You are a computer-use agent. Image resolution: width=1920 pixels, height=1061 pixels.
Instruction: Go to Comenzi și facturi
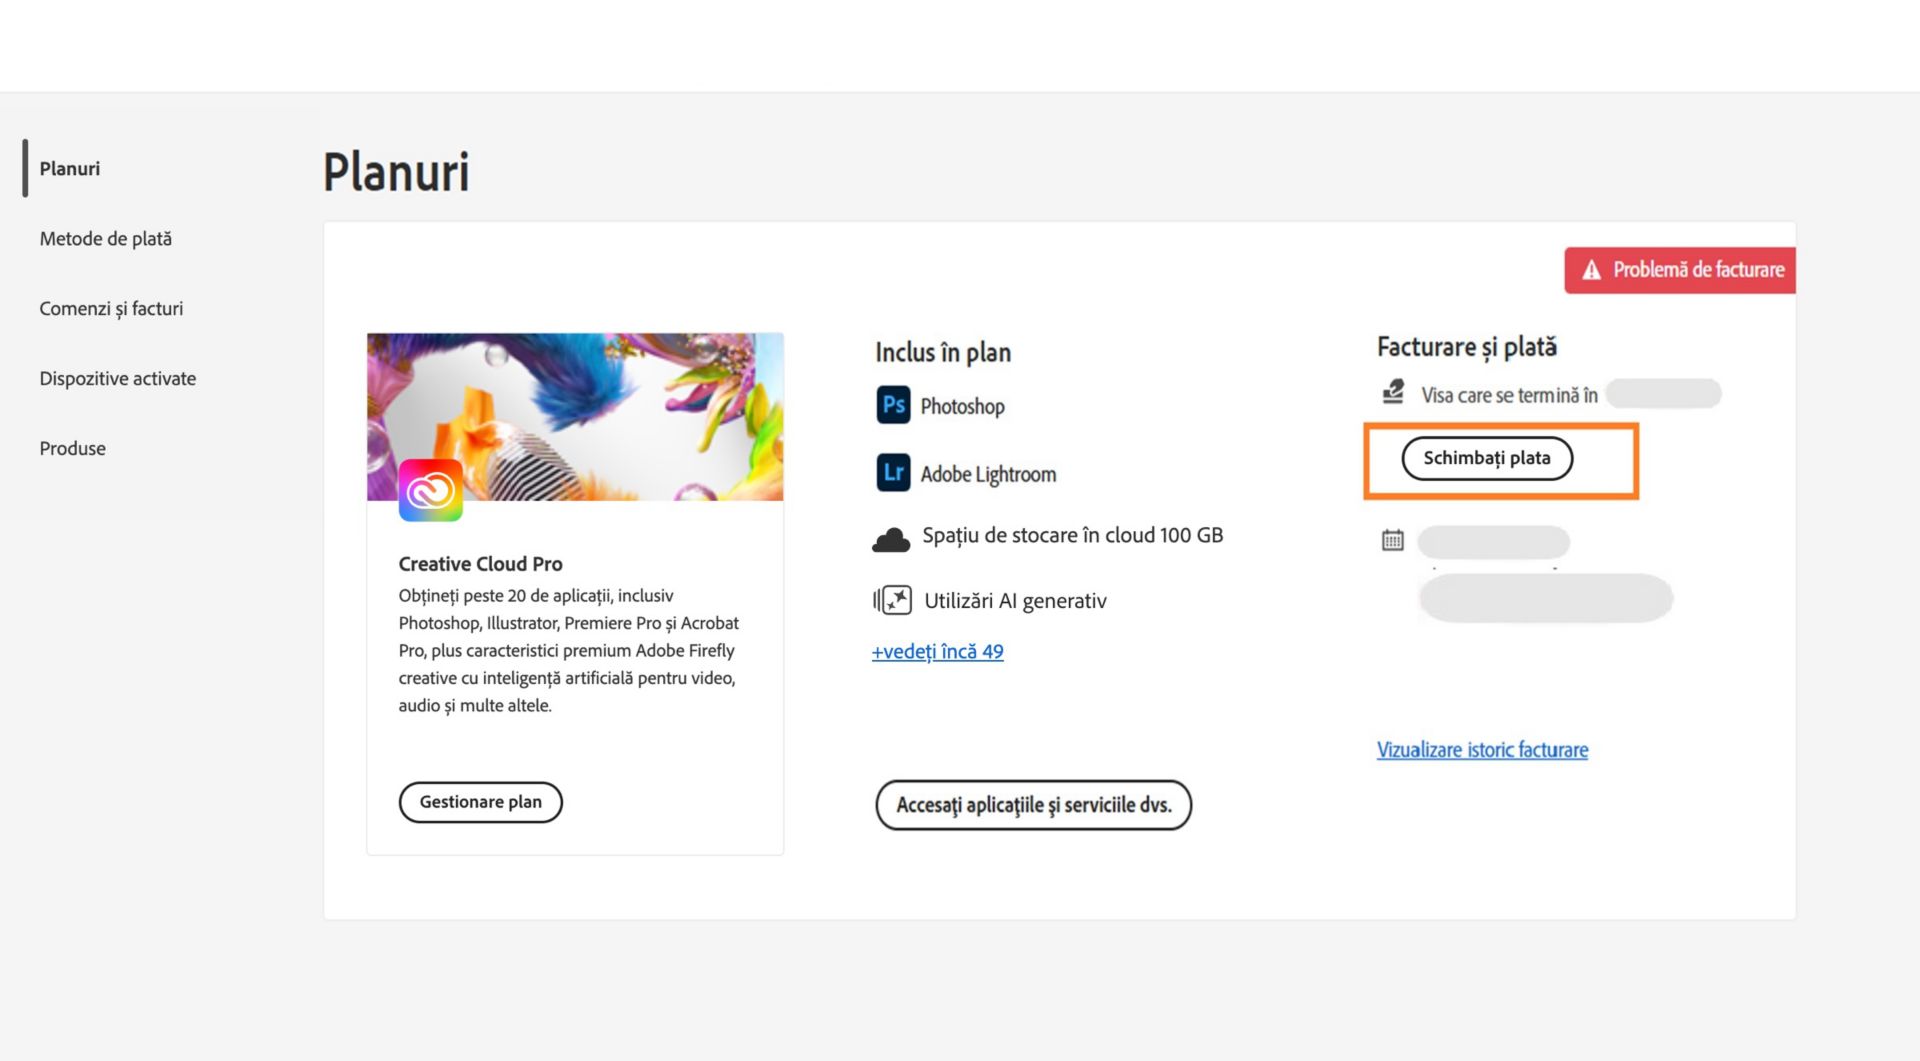[x=111, y=309]
